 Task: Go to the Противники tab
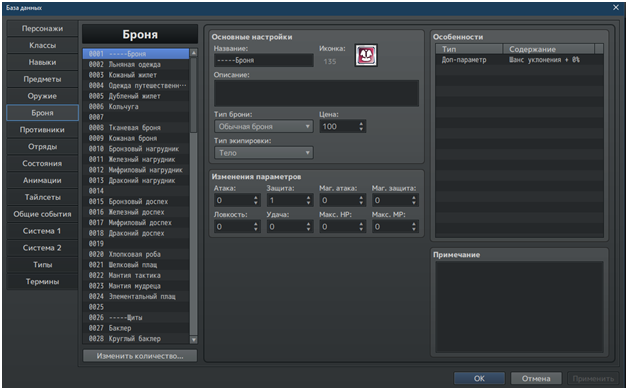pyautogui.click(x=42, y=129)
